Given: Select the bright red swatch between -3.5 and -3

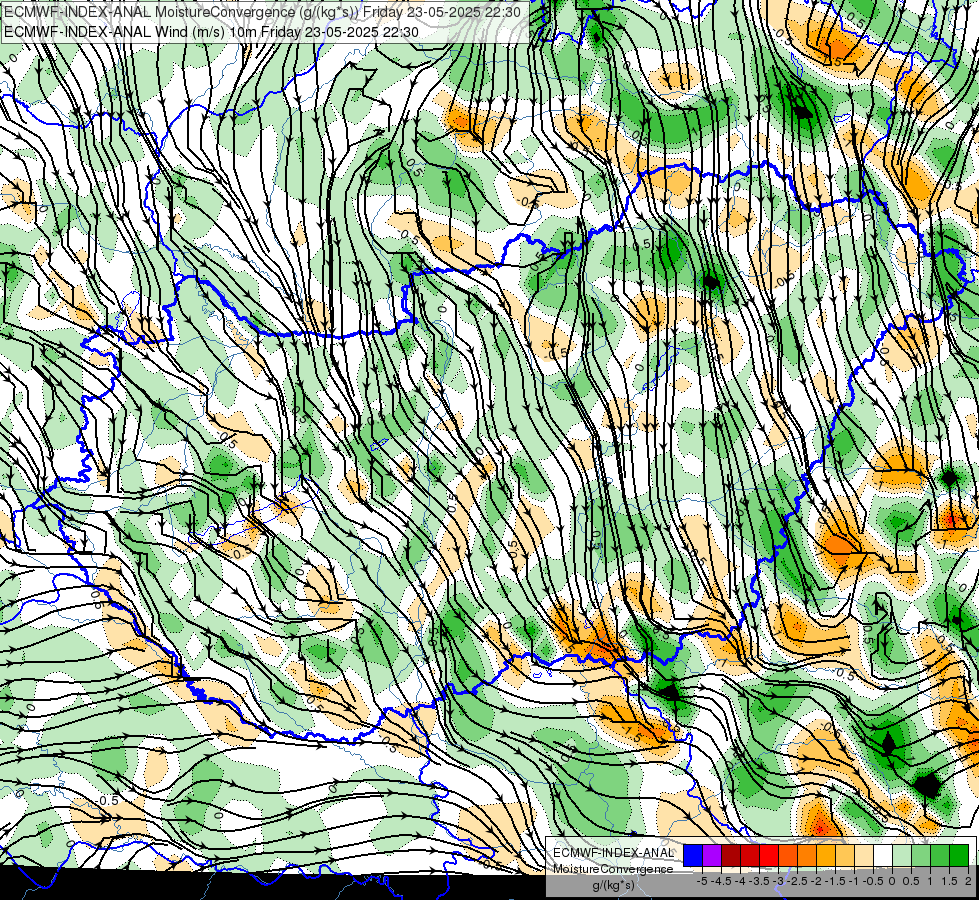Looking at the screenshot, I should [769, 855].
